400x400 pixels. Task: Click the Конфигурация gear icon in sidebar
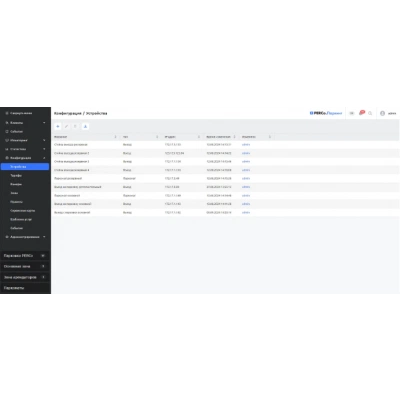(7, 158)
